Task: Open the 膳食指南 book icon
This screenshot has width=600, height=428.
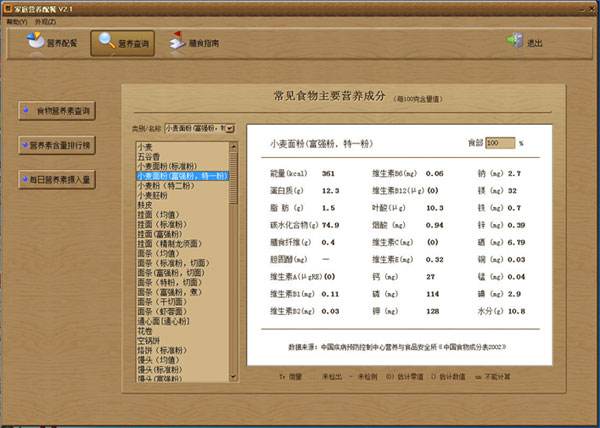Action: coord(195,43)
